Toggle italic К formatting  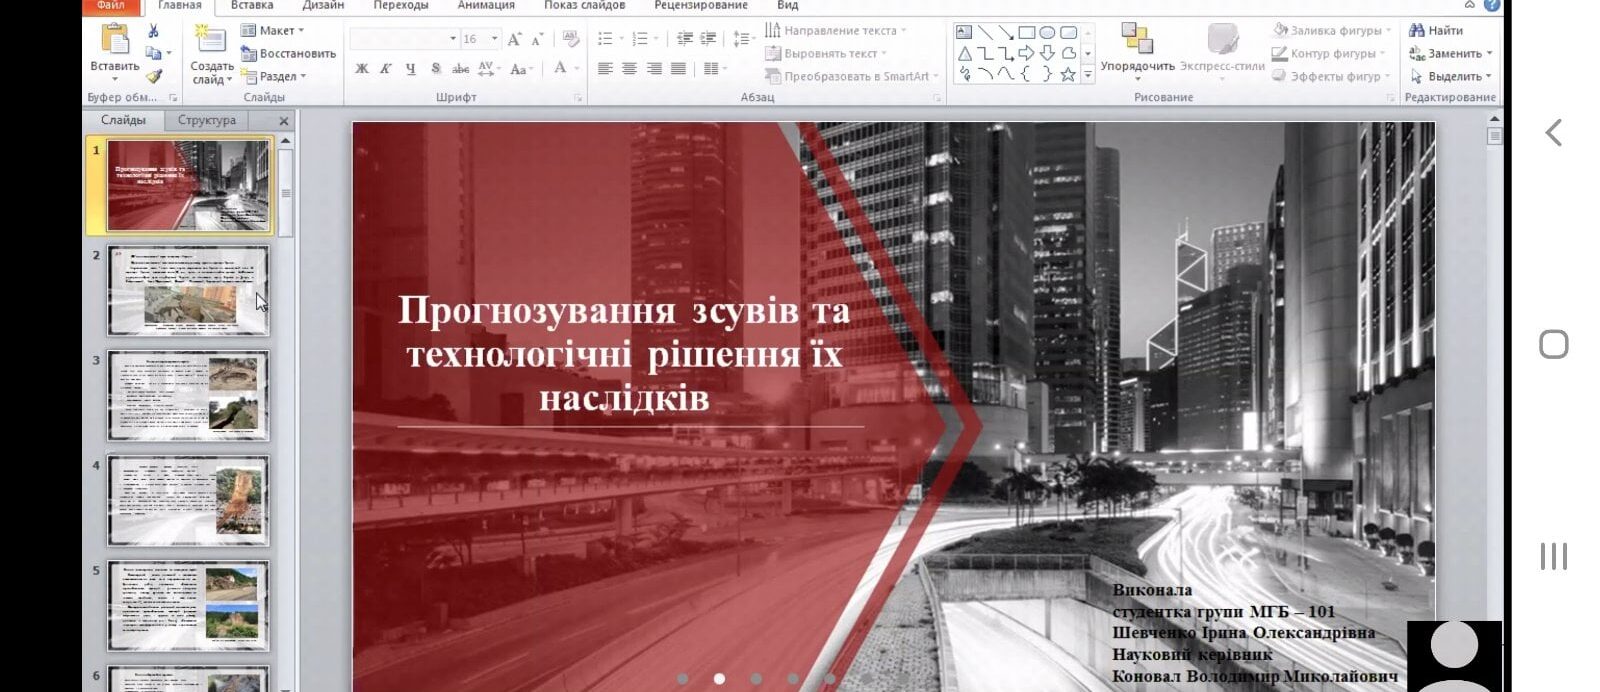pos(386,69)
